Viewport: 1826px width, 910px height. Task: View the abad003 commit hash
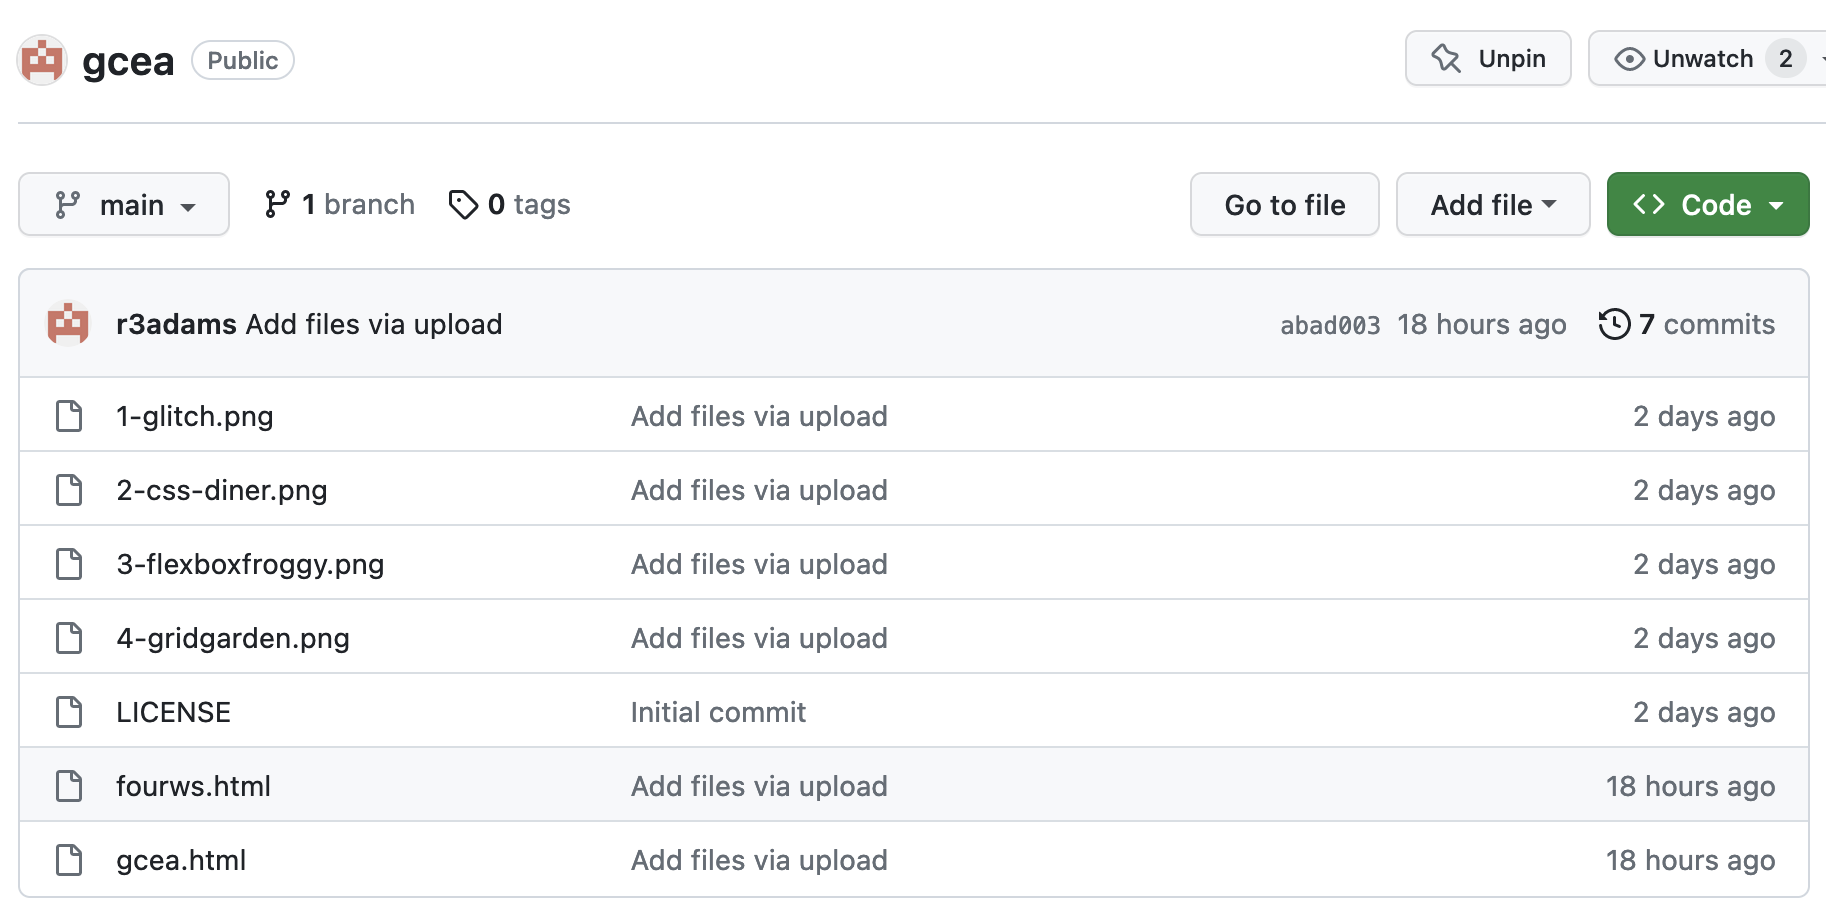coord(1330,325)
